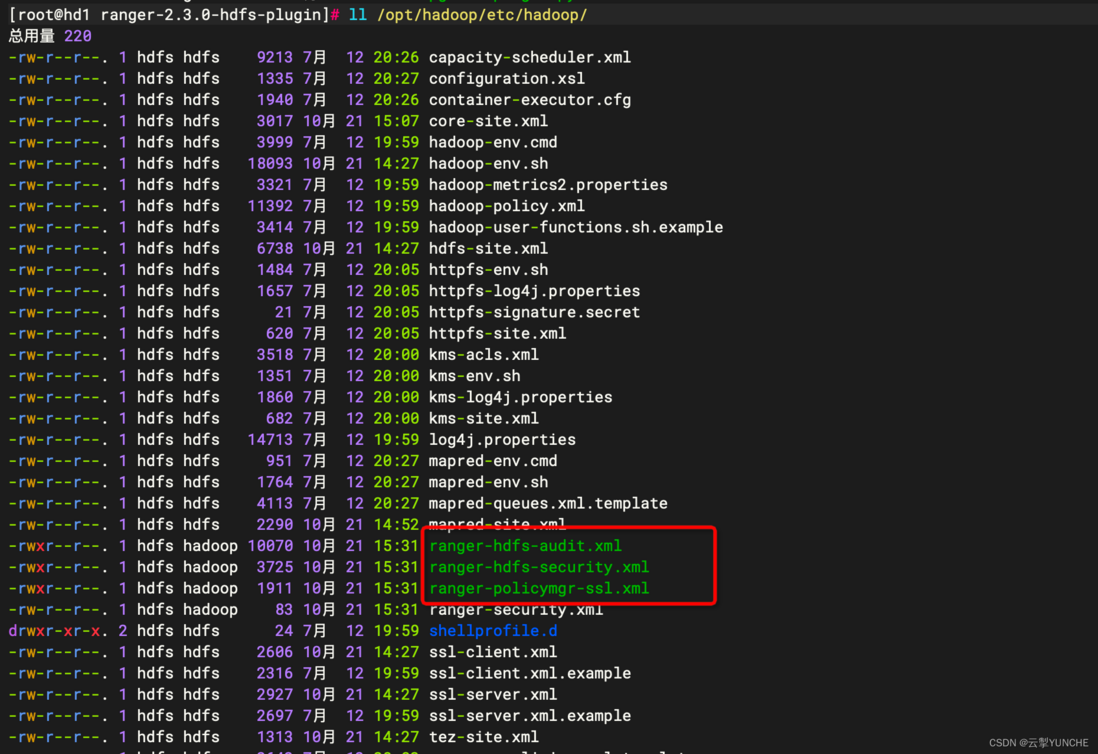This screenshot has height=754, width=1098.
Task: Select mapred-queues.xml.template filename
Action: (x=548, y=503)
